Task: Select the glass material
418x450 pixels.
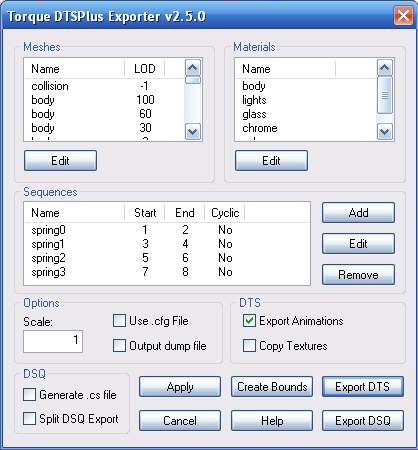Action: (306, 114)
